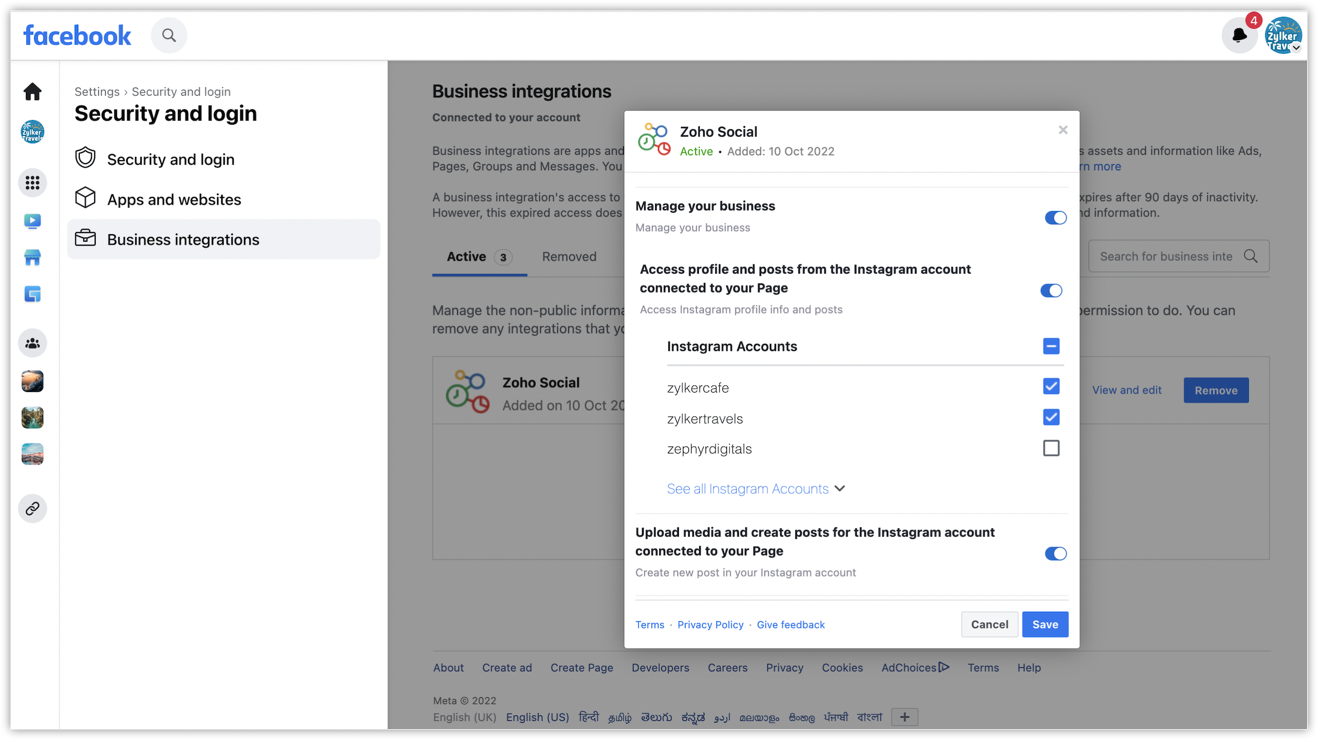Open the Cookies footer link

click(x=842, y=668)
